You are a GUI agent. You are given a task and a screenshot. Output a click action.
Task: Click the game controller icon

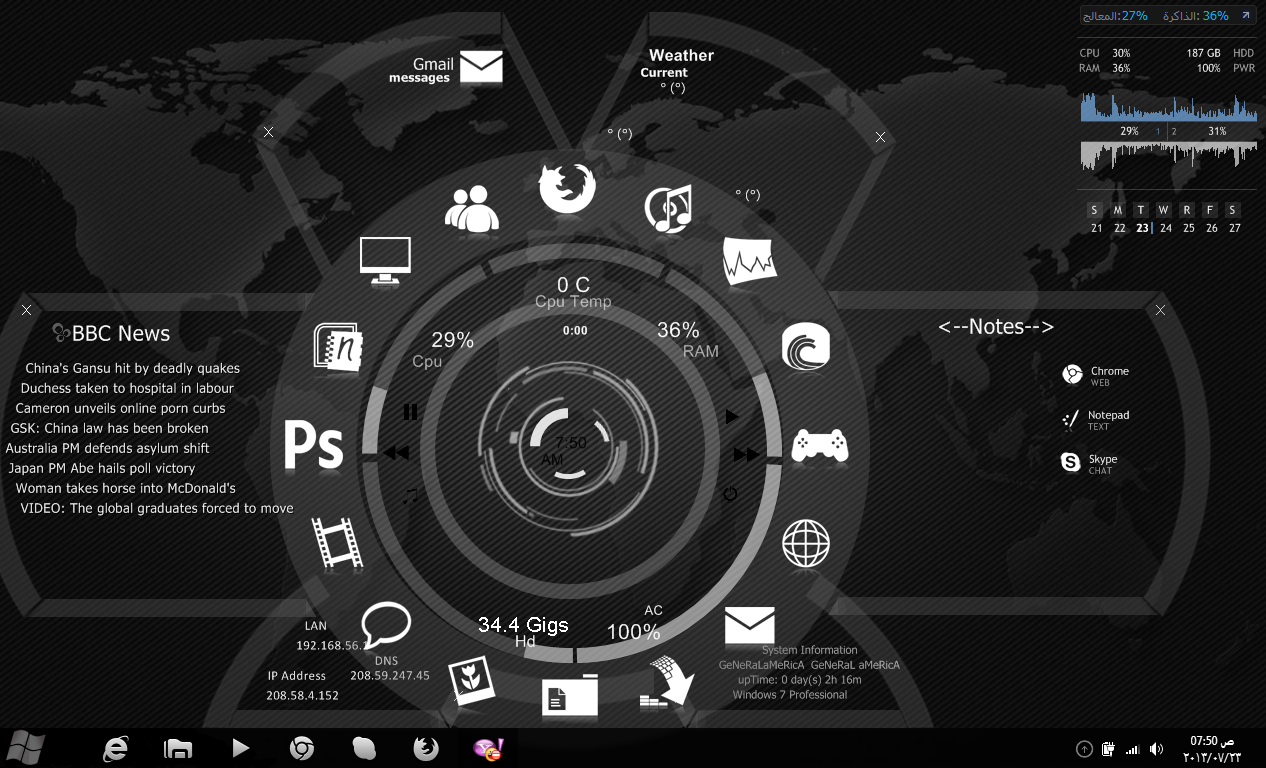pyautogui.click(x=820, y=445)
